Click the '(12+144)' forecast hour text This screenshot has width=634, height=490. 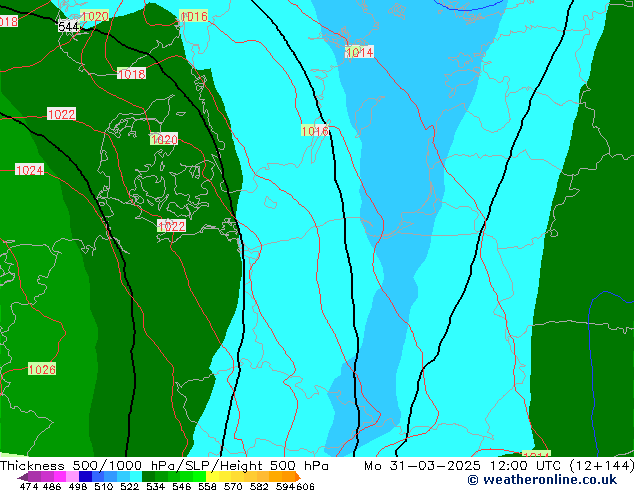point(601,466)
